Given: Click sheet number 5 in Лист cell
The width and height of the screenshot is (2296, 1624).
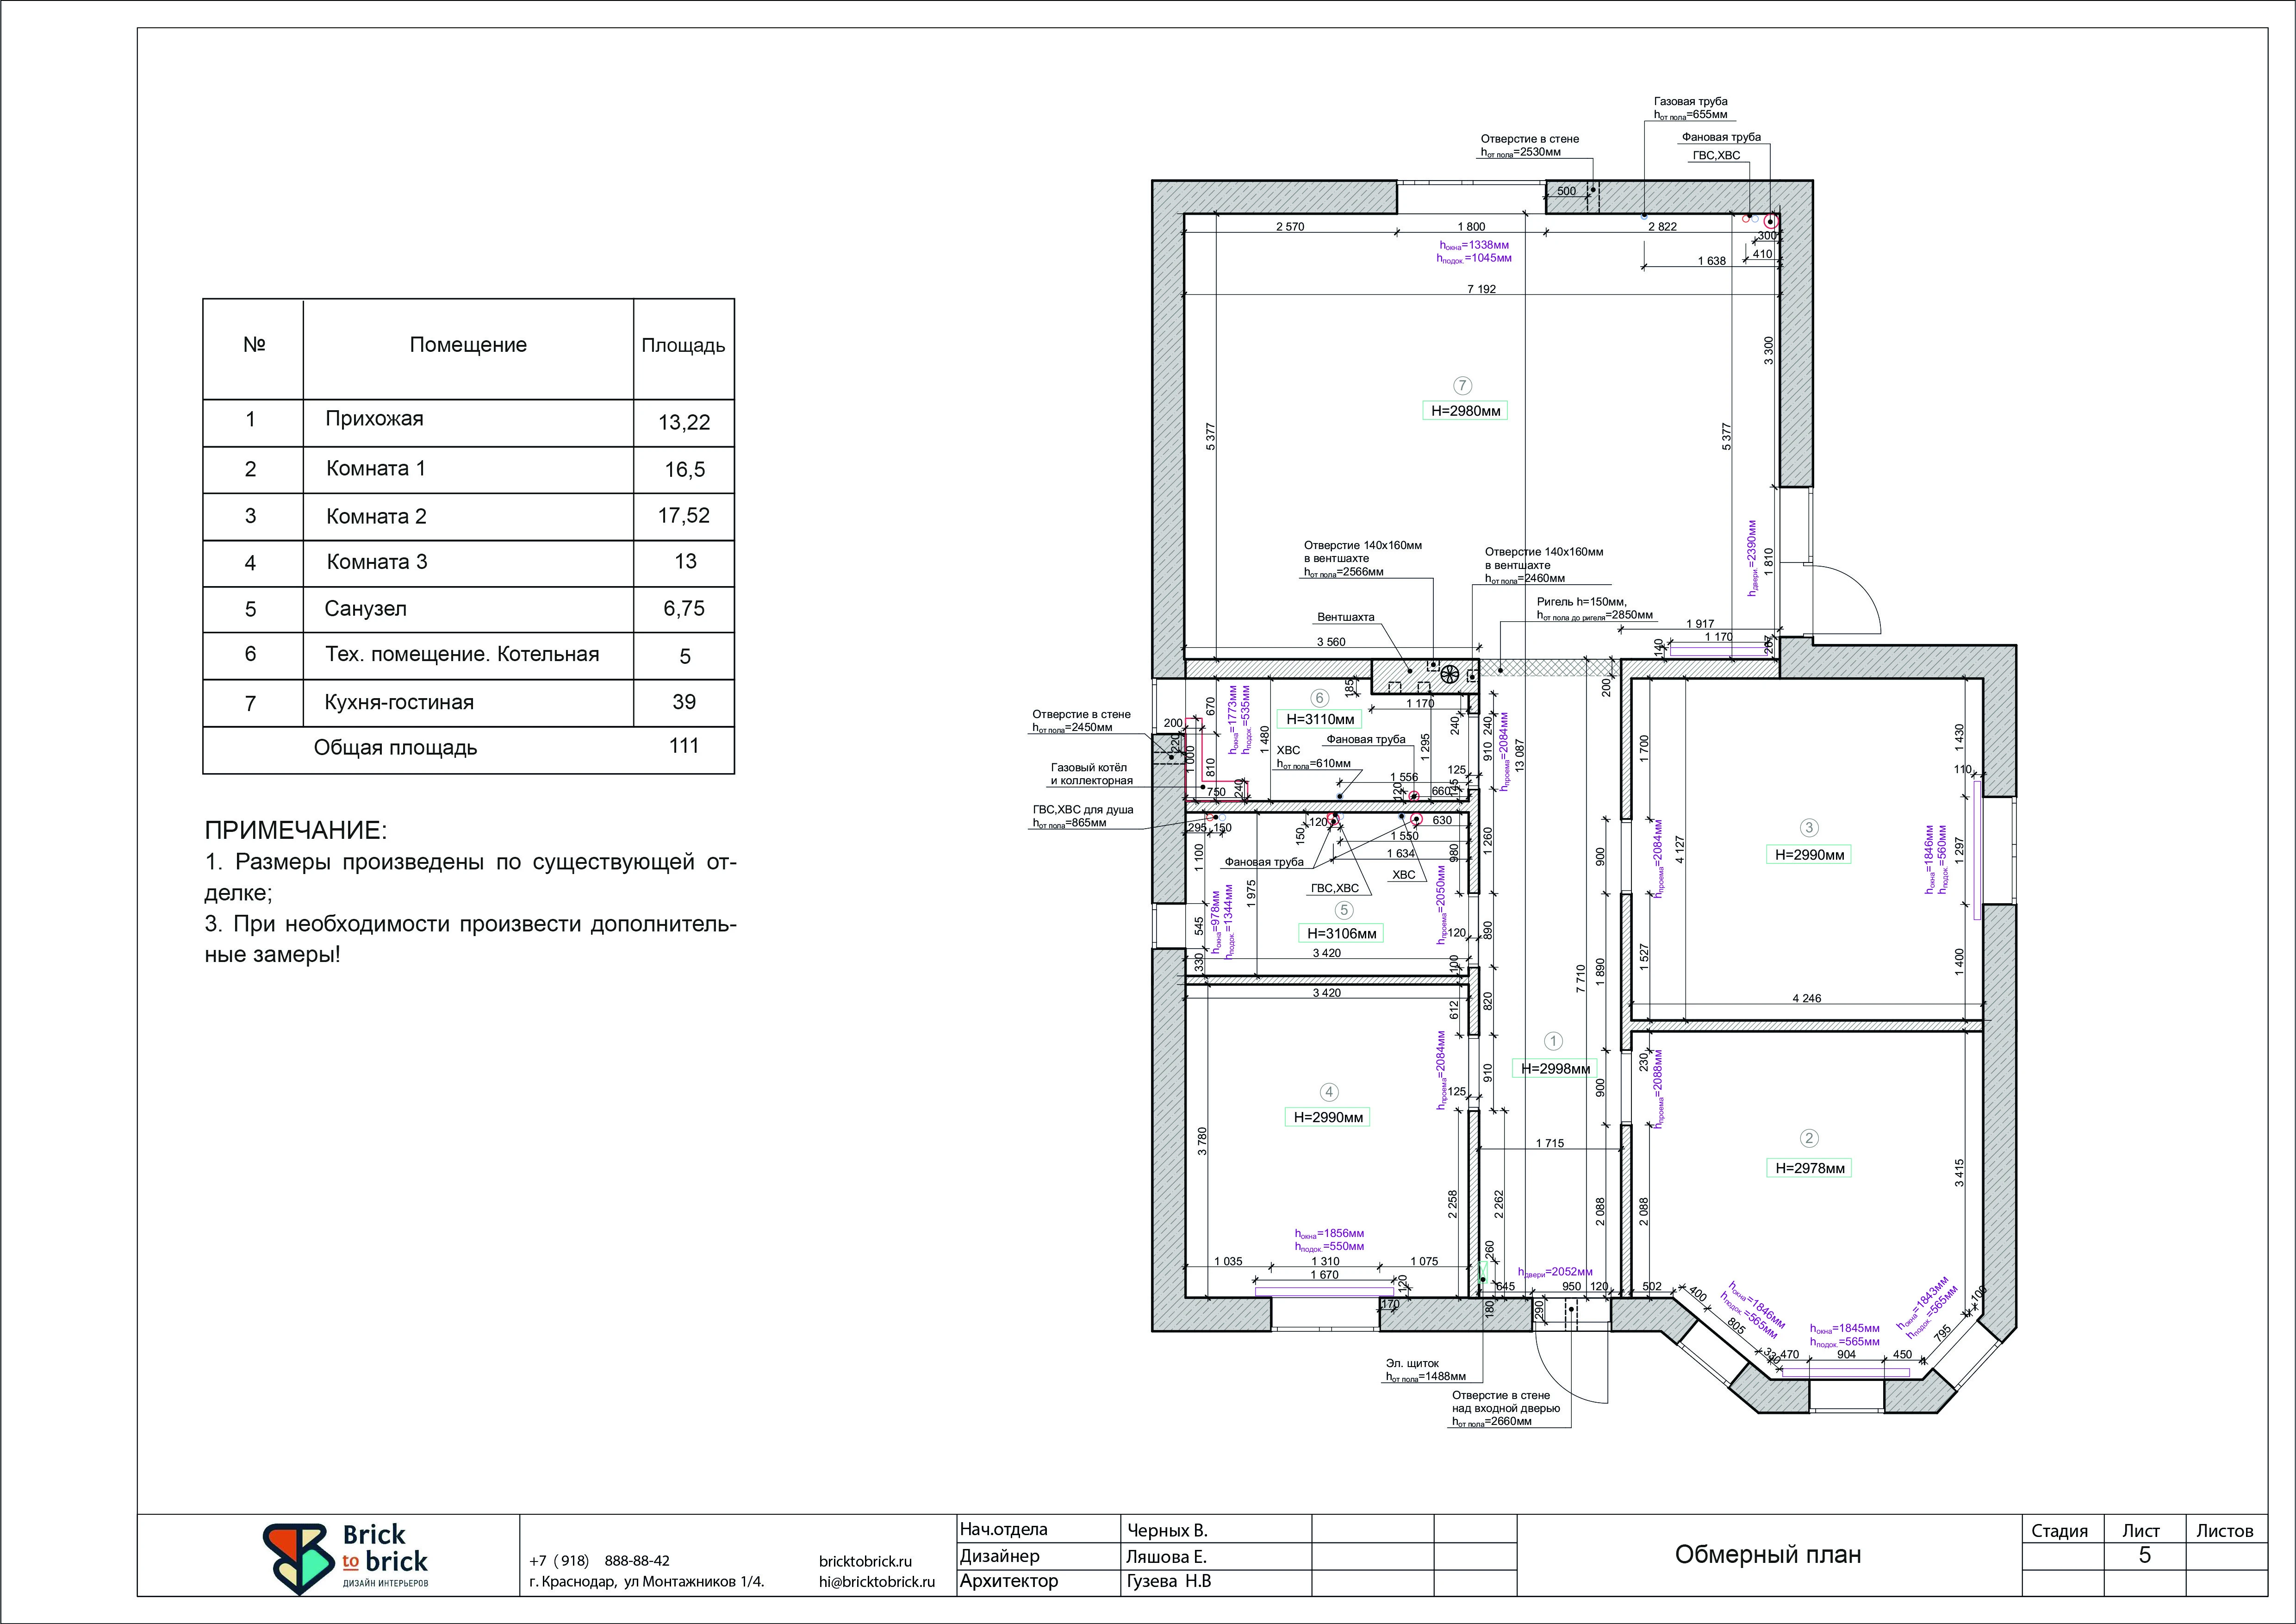Looking at the screenshot, I should click(2144, 1555).
